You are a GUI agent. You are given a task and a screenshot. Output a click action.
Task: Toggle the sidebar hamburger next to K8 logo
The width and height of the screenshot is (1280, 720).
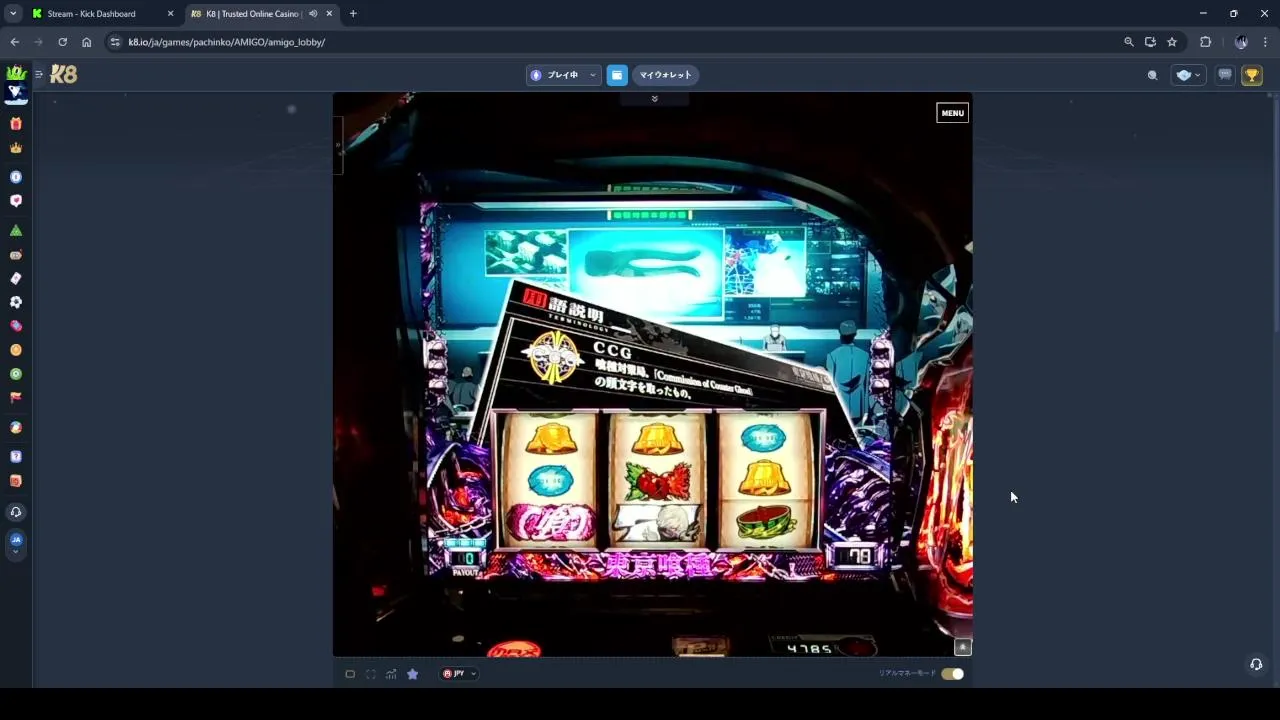(x=38, y=75)
